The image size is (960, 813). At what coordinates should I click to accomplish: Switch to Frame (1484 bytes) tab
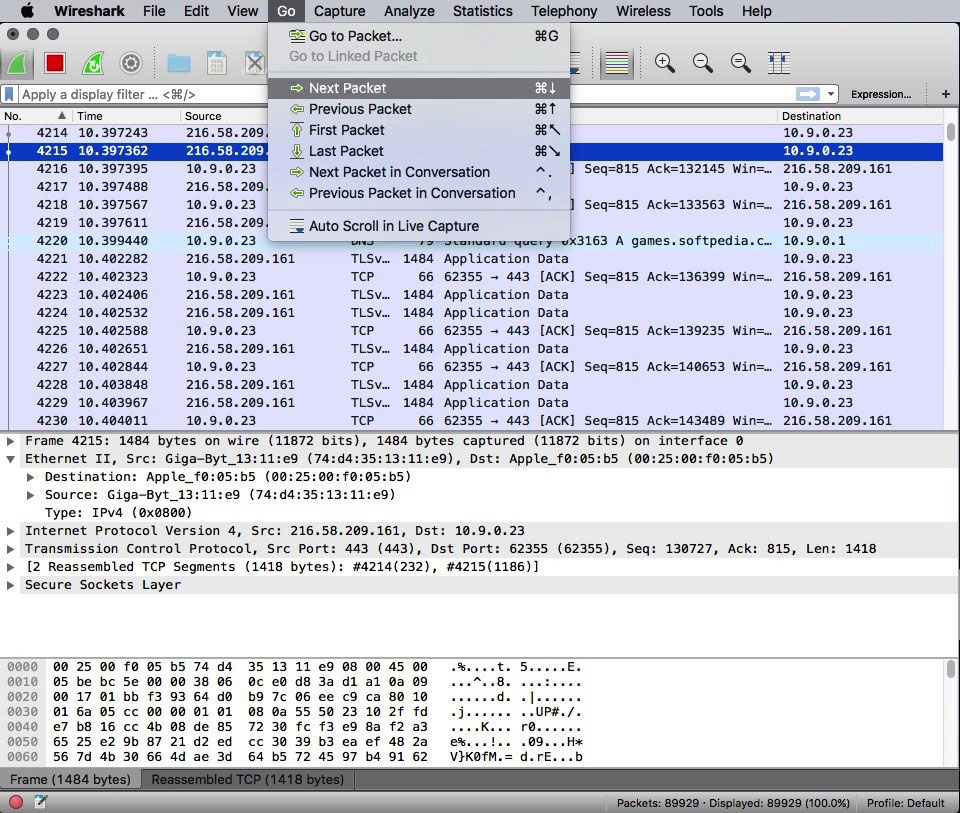click(x=70, y=779)
